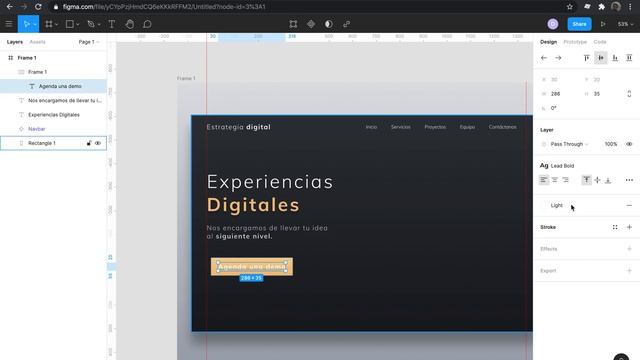Set vertical text align to middle
The image size is (640, 360).
pos(597,180)
